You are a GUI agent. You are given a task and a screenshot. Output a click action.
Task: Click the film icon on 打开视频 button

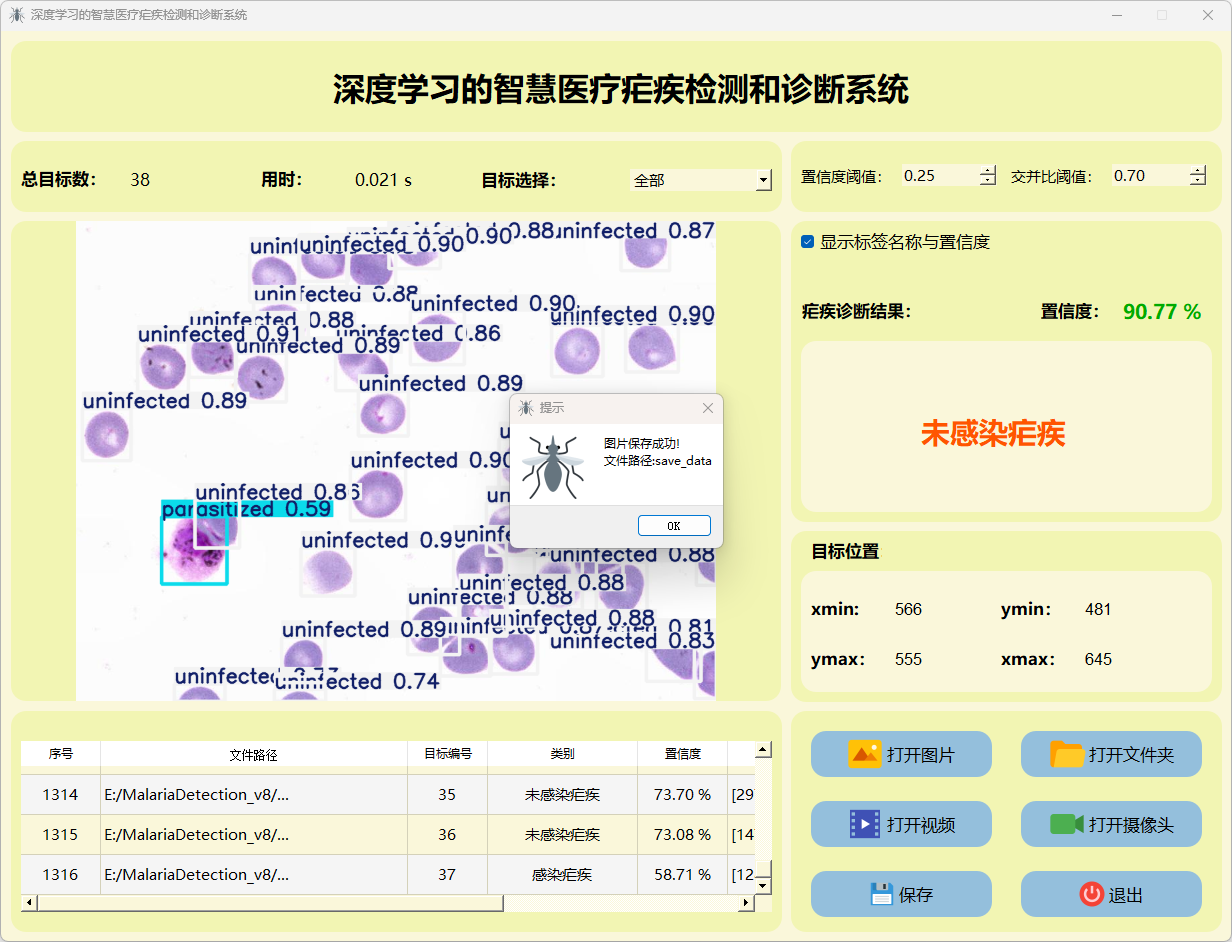pyautogui.click(x=864, y=824)
